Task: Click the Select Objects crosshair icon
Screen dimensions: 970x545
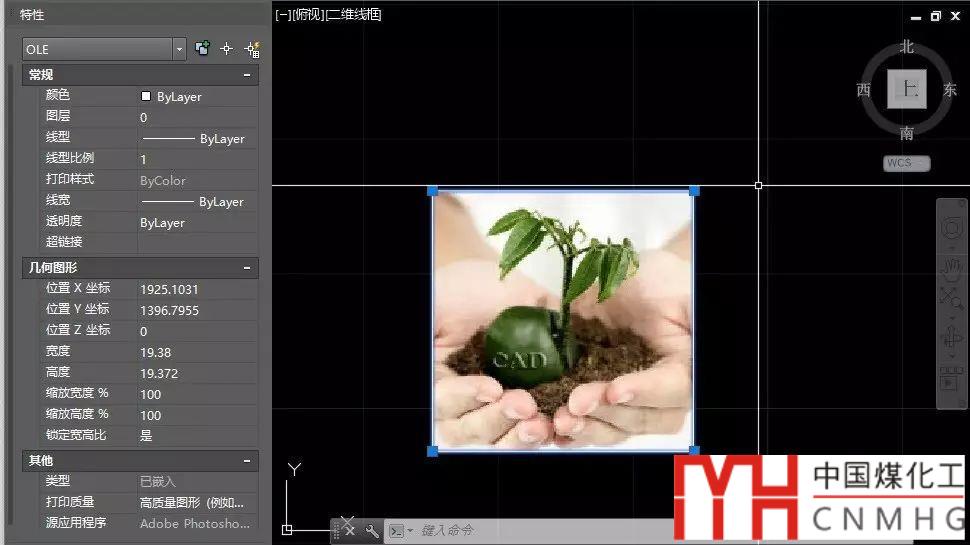Action: pos(226,48)
